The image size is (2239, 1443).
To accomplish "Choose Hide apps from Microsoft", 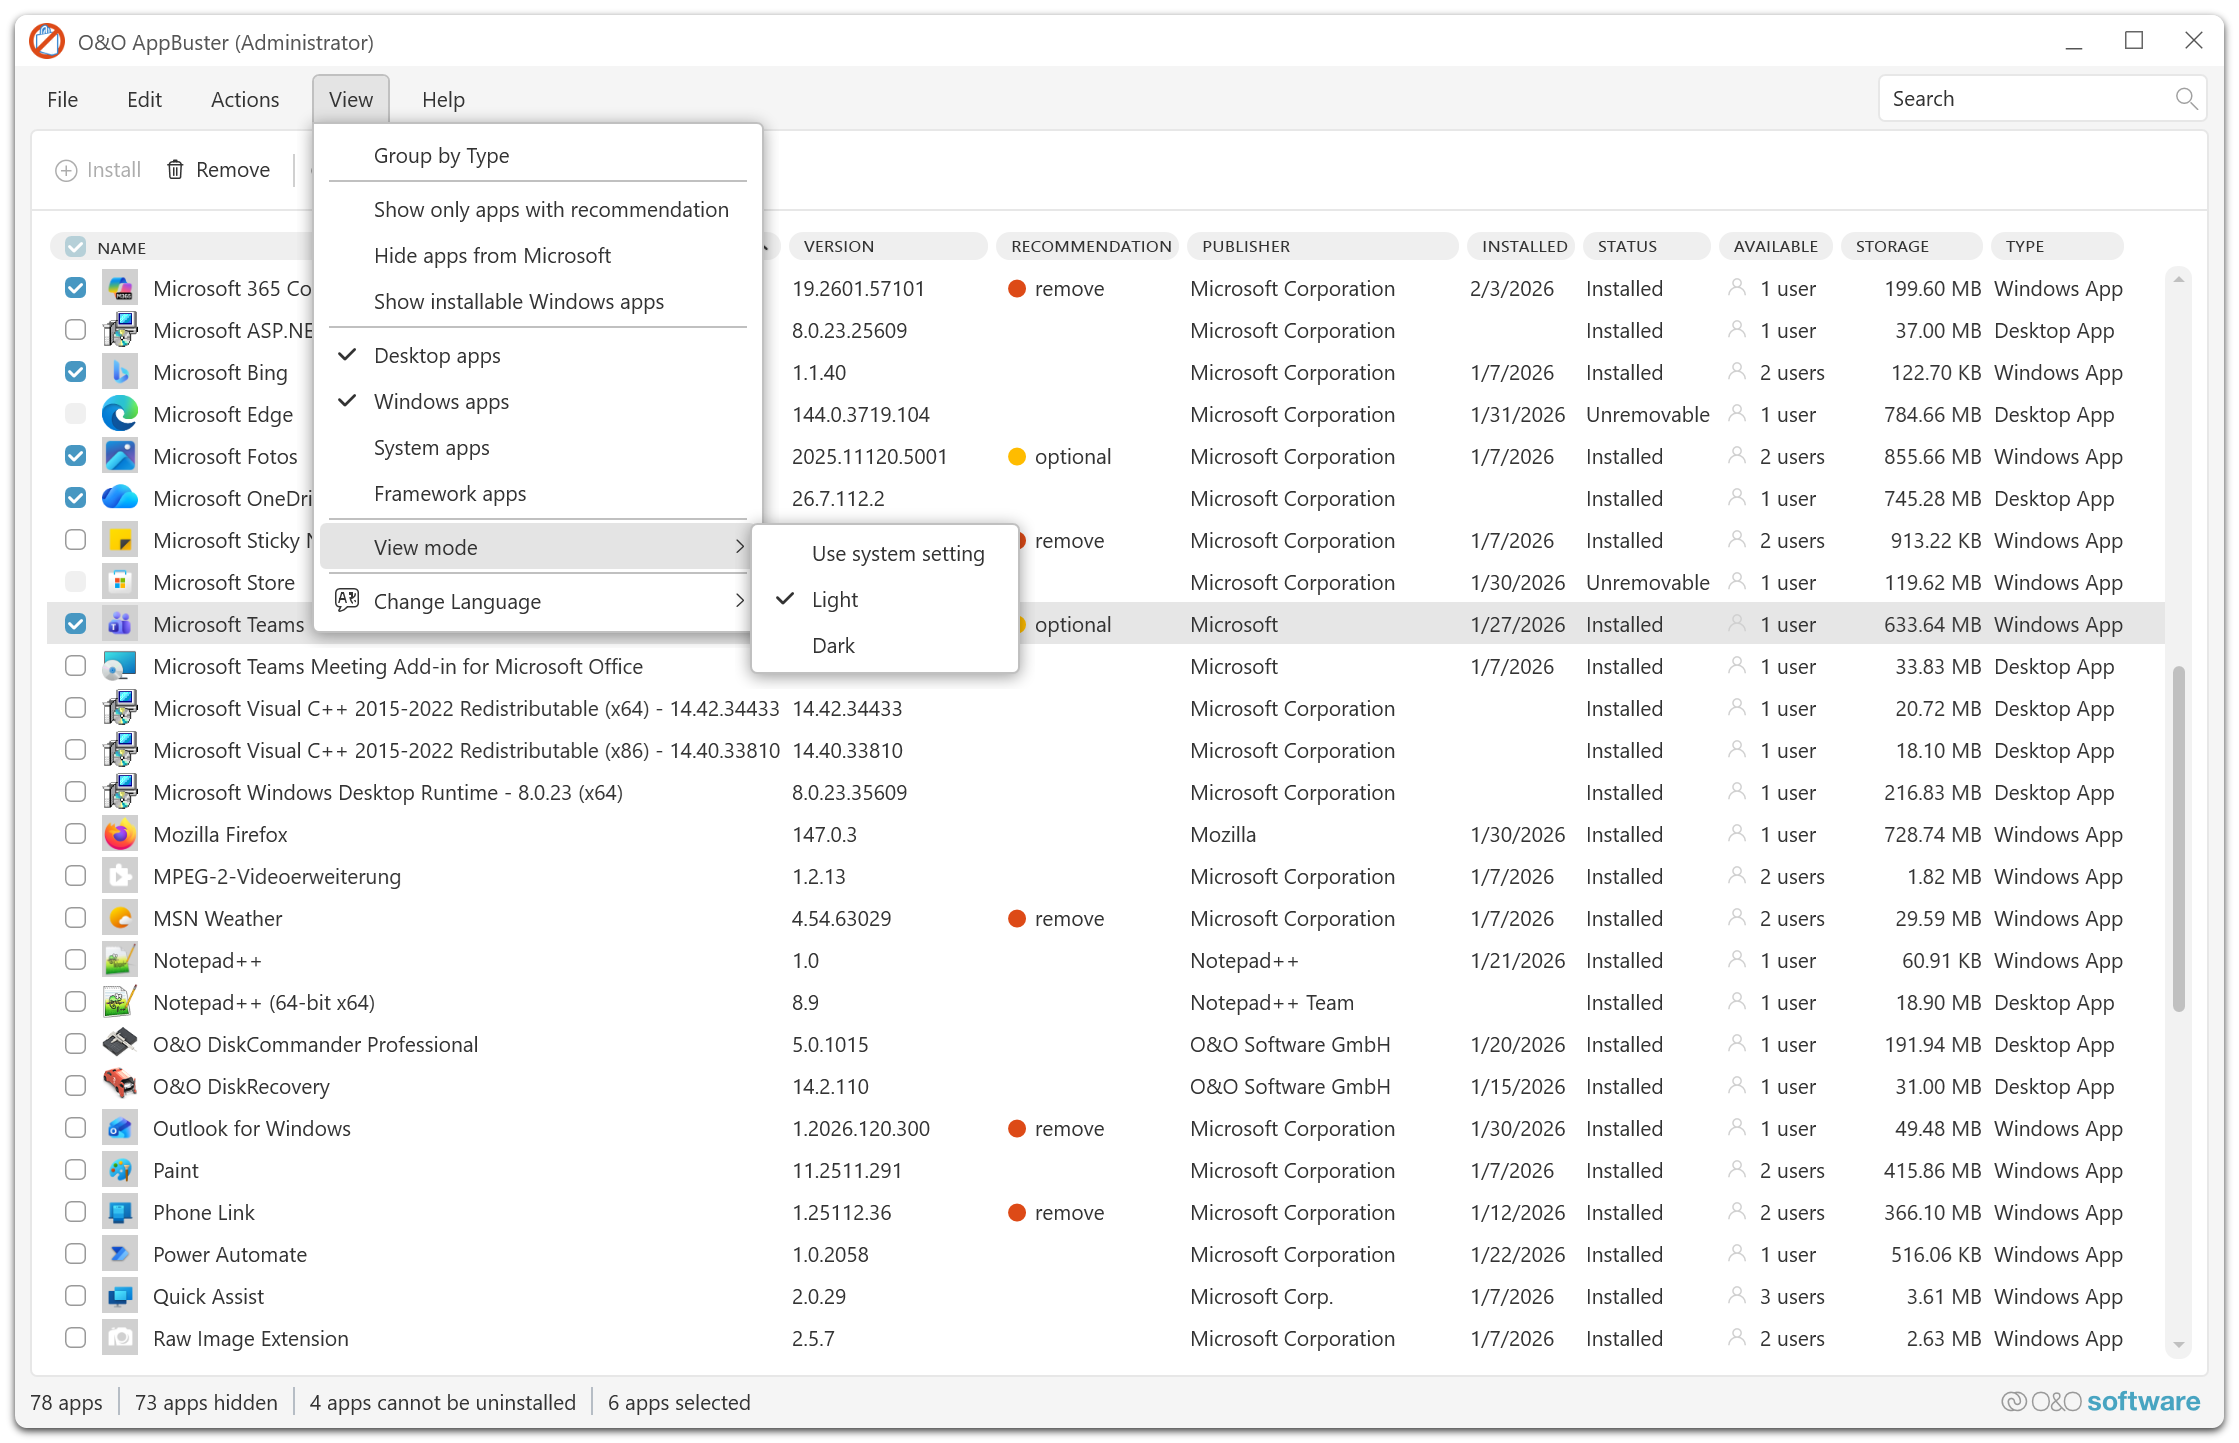I will (492, 256).
